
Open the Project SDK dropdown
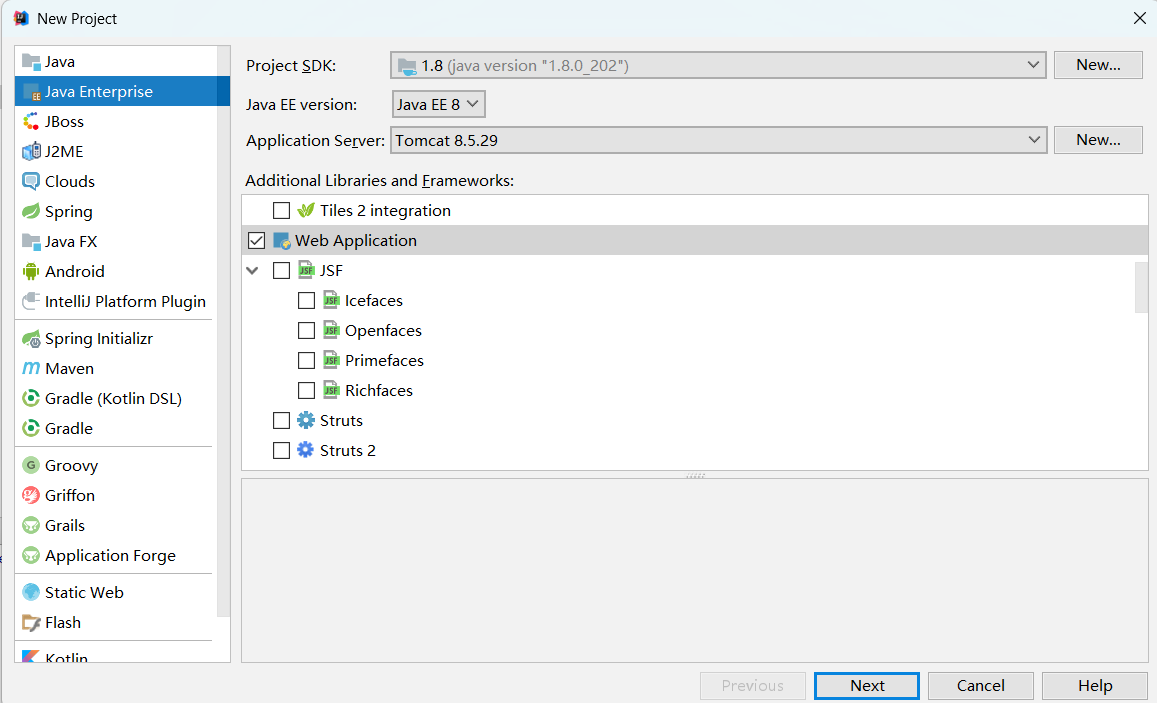click(718, 65)
